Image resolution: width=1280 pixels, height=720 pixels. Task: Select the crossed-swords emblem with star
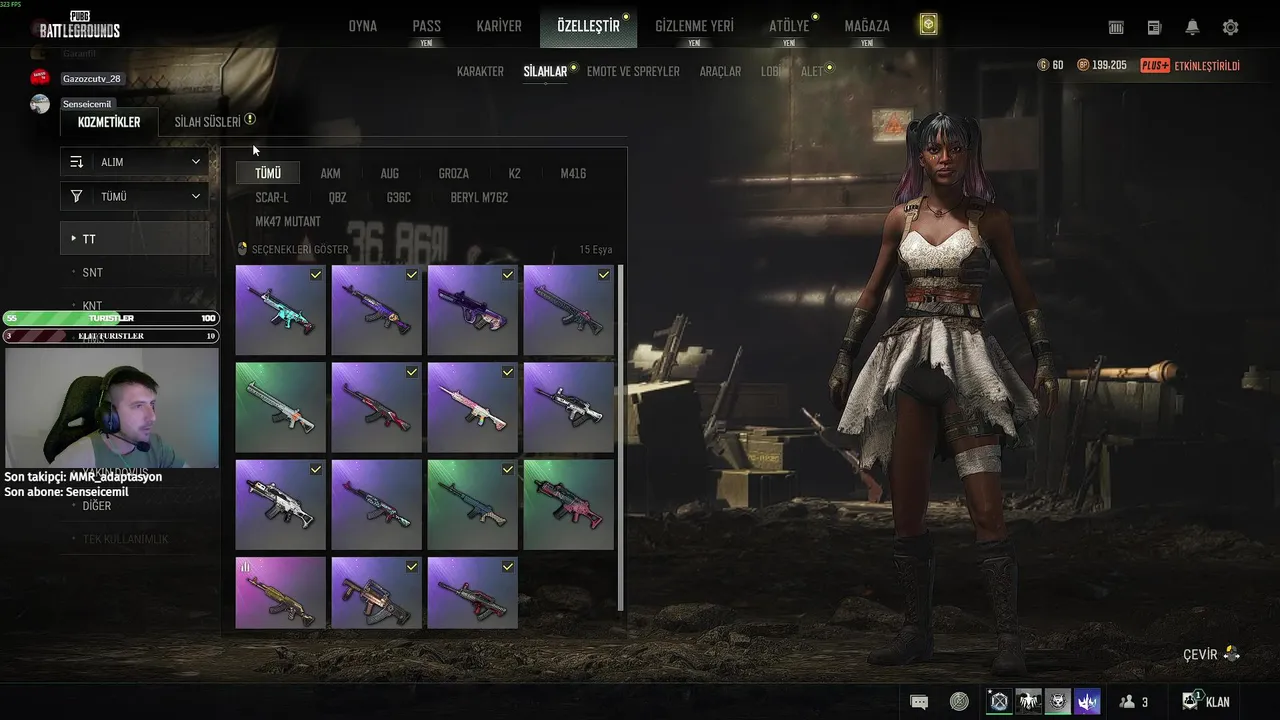tap(999, 702)
